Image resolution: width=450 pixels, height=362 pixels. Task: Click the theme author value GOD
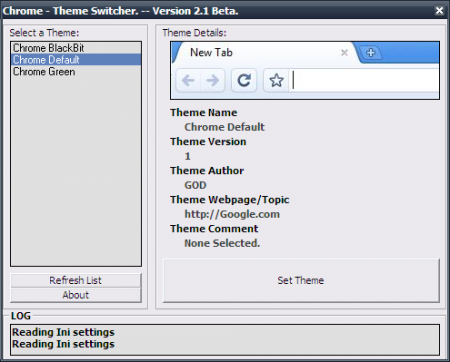196,185
